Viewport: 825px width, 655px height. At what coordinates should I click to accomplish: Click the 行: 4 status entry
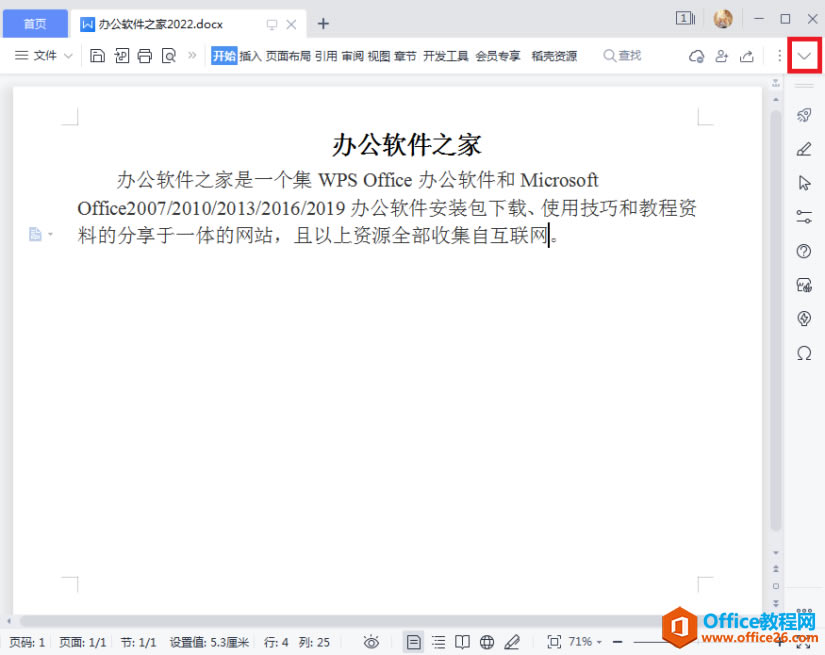(x=276, y=642)
